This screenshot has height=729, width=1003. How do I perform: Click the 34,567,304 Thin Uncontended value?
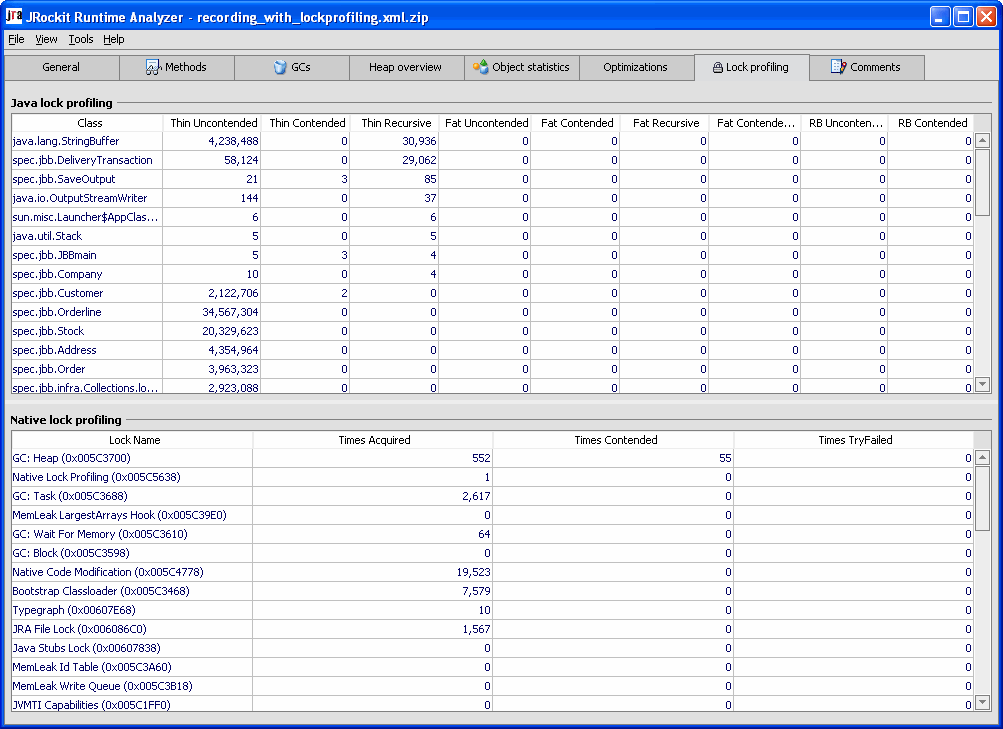[x=230, y=312]
